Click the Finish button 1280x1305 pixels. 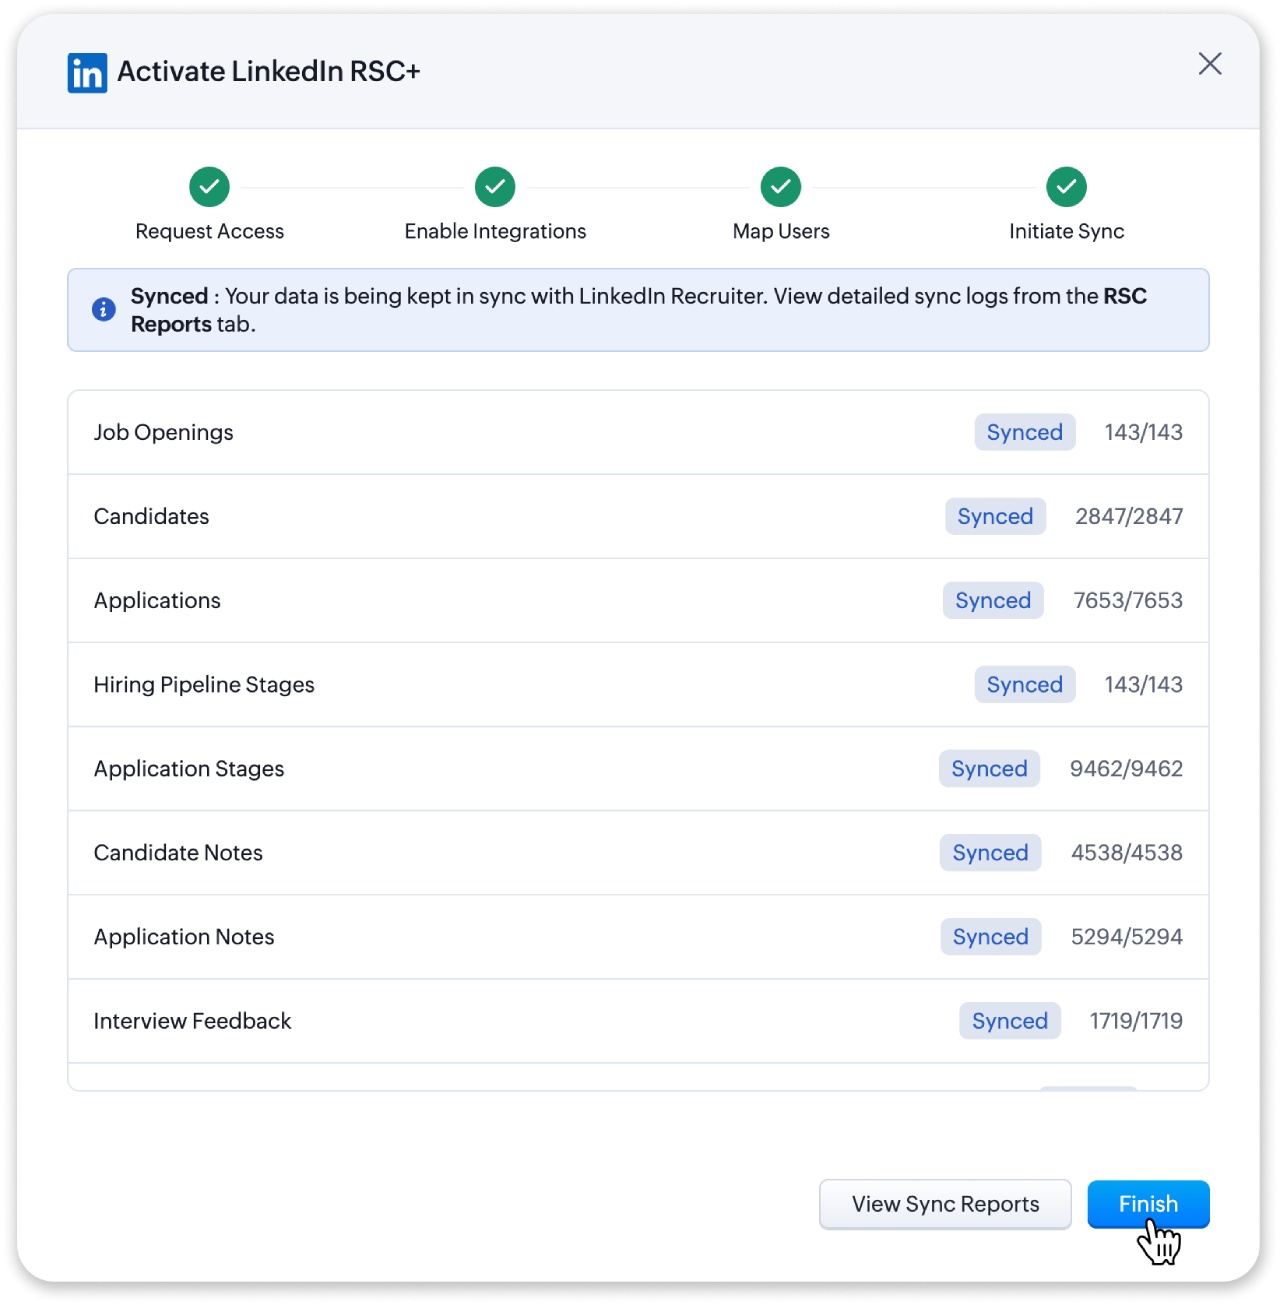(1148, 1204)
